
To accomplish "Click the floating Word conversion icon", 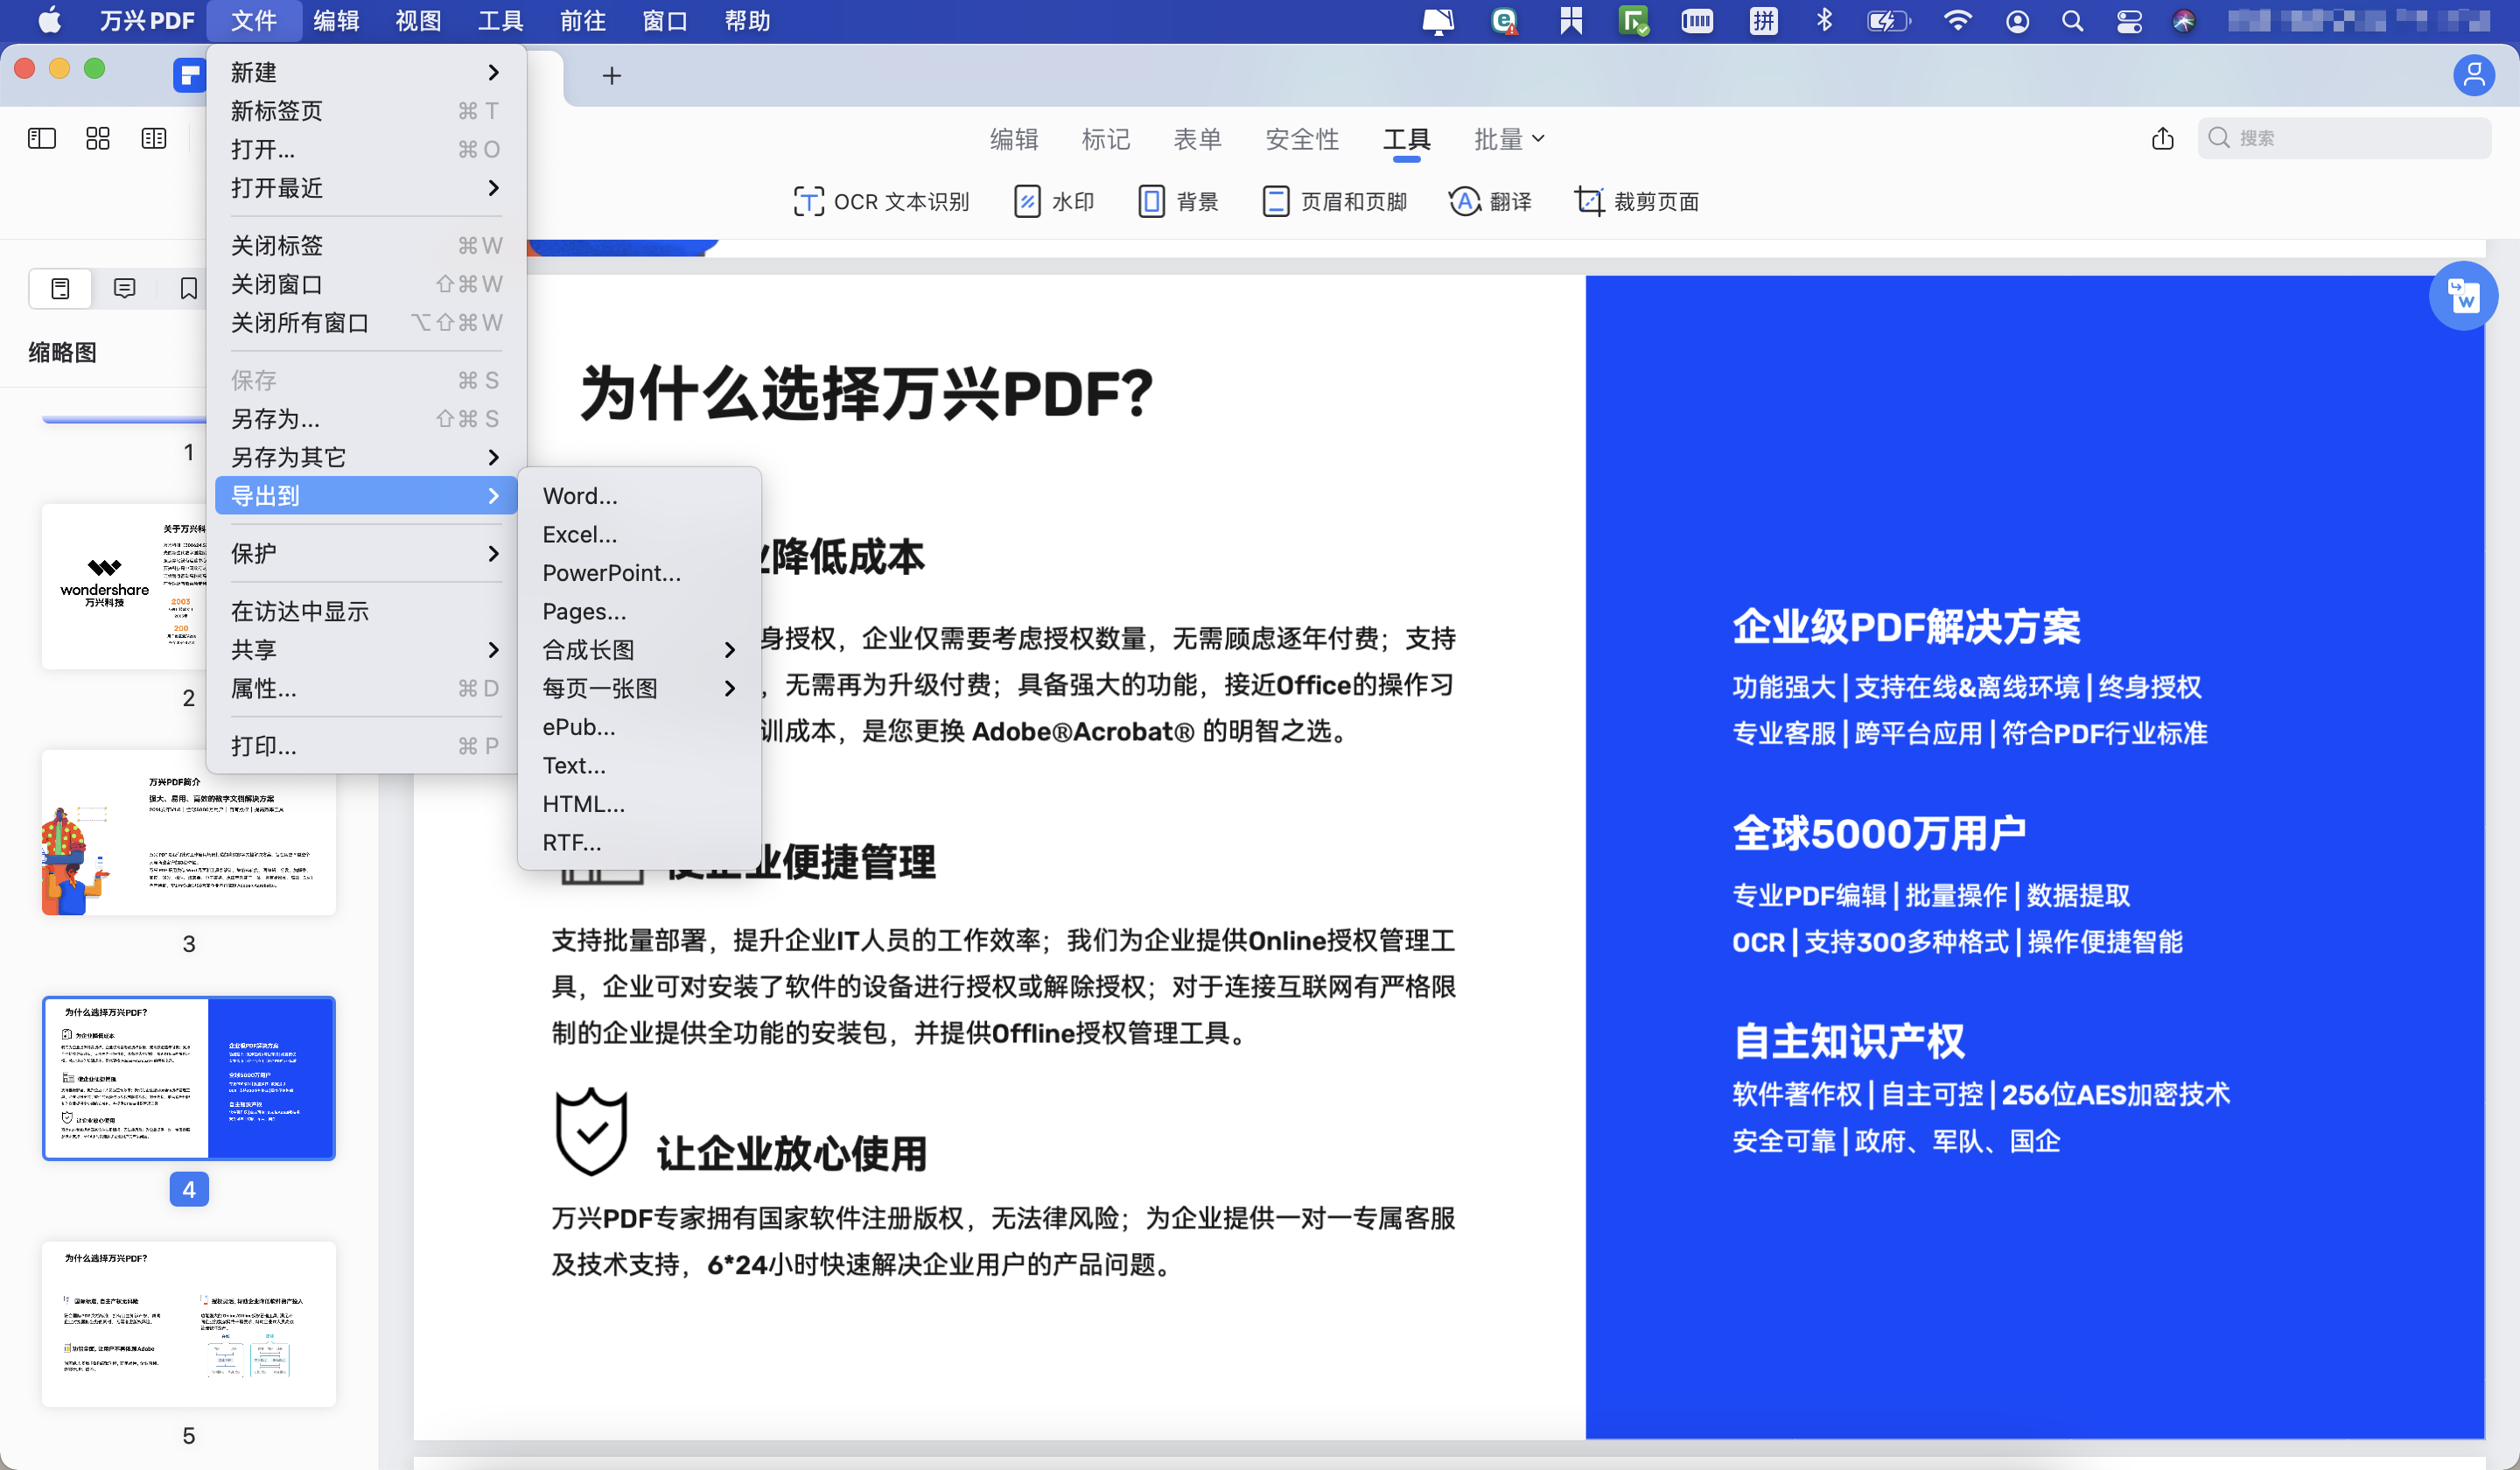I will click(2464, 296).
